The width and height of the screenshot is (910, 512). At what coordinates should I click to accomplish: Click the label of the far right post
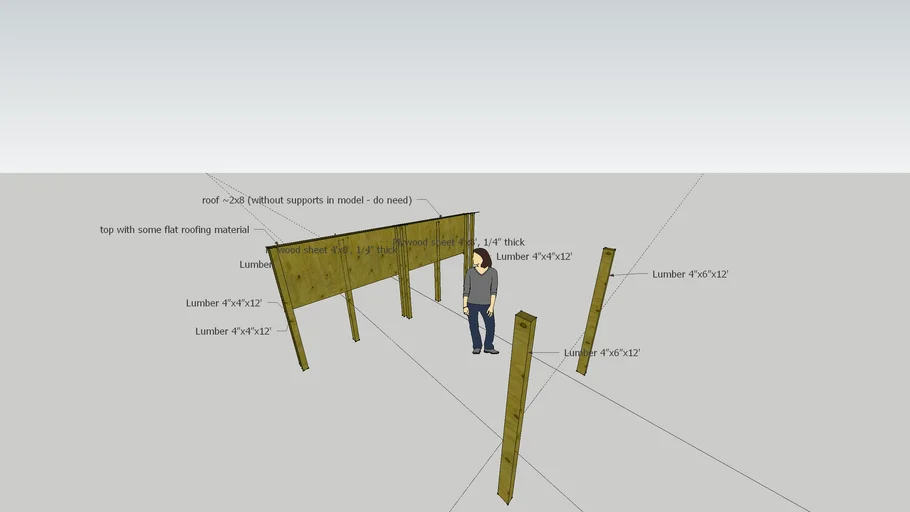coord(690,274)
